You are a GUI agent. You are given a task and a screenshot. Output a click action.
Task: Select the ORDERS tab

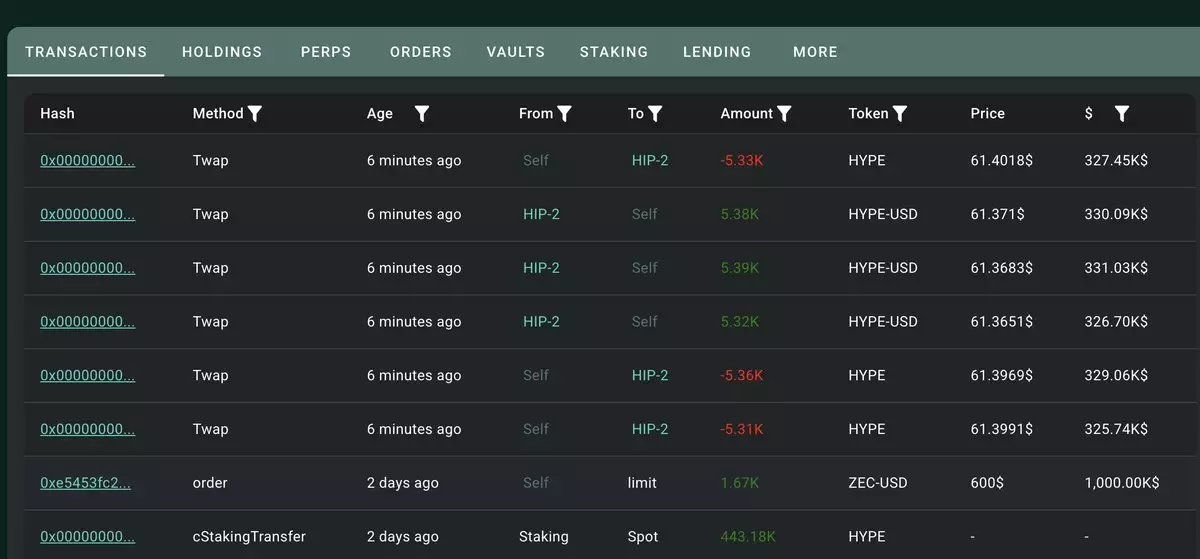tap(421, 52)
